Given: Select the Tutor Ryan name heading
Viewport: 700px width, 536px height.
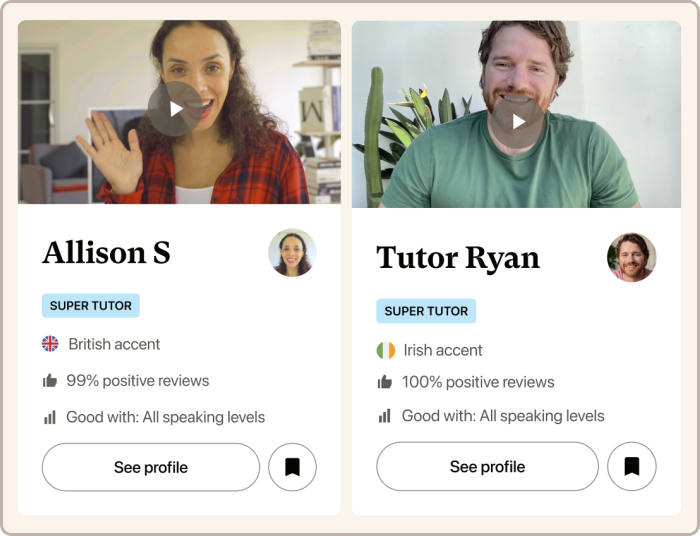Looking at the screenshot, I should click(x=458, y=258).
